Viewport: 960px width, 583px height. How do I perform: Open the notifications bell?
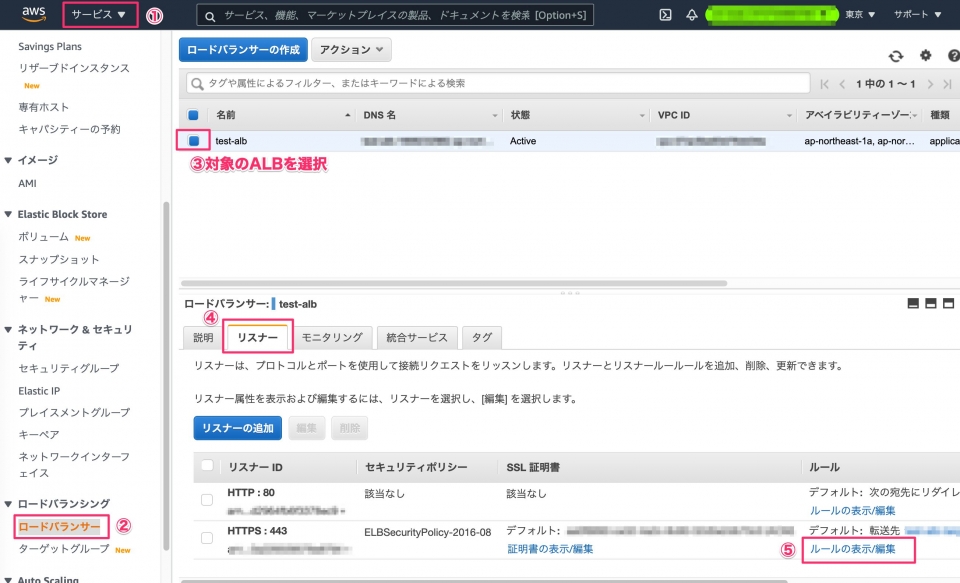pyautogui.click(x=690, y=14)
